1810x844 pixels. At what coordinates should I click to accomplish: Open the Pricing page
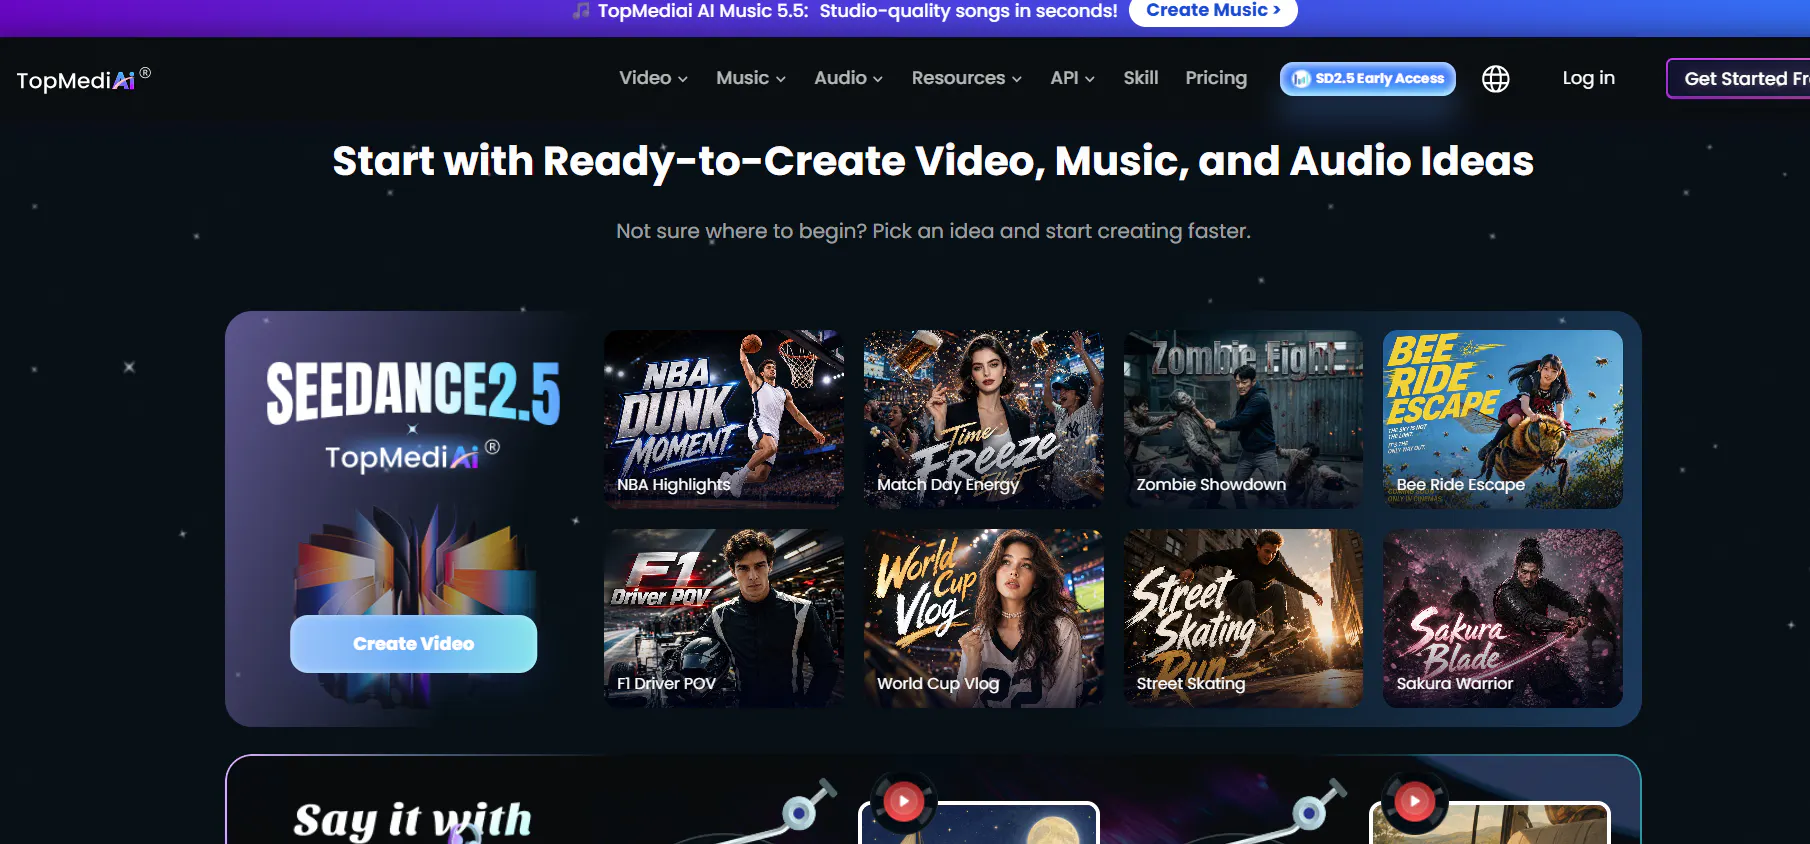pos(1216,78)
